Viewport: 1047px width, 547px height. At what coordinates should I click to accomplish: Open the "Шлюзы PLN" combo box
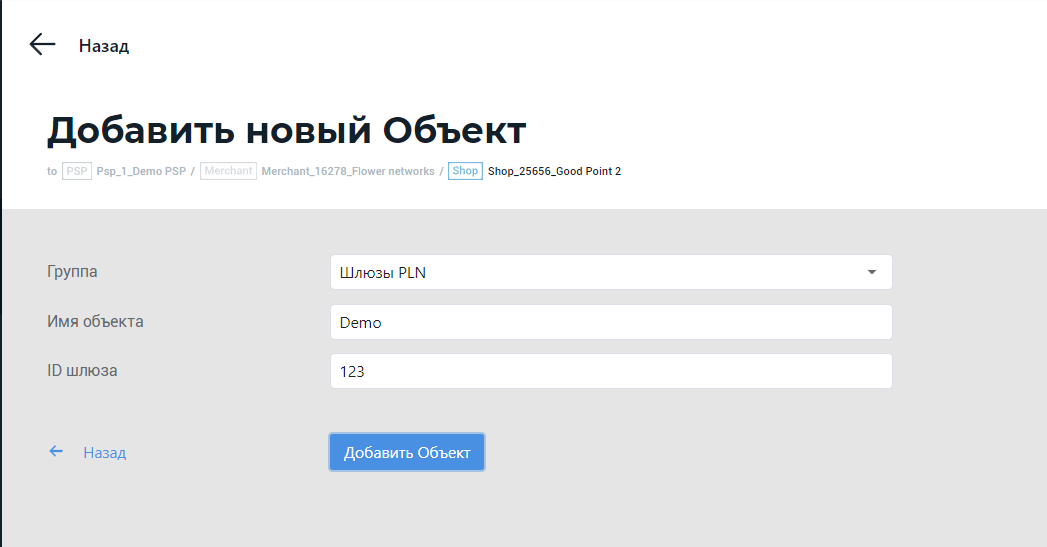coord(600,272)
